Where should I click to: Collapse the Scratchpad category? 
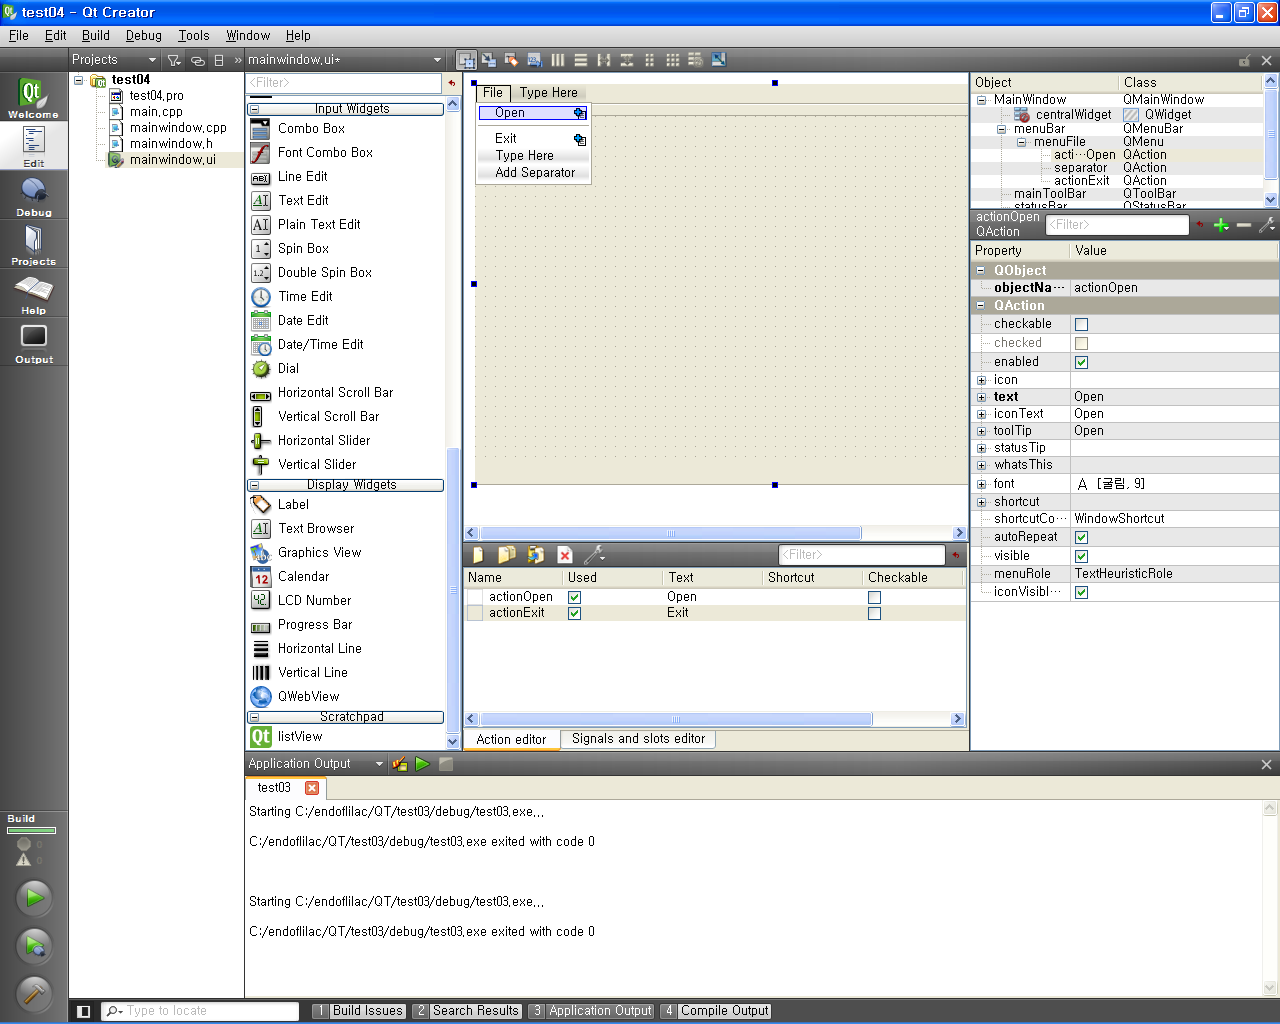click(x=254, y=717)
